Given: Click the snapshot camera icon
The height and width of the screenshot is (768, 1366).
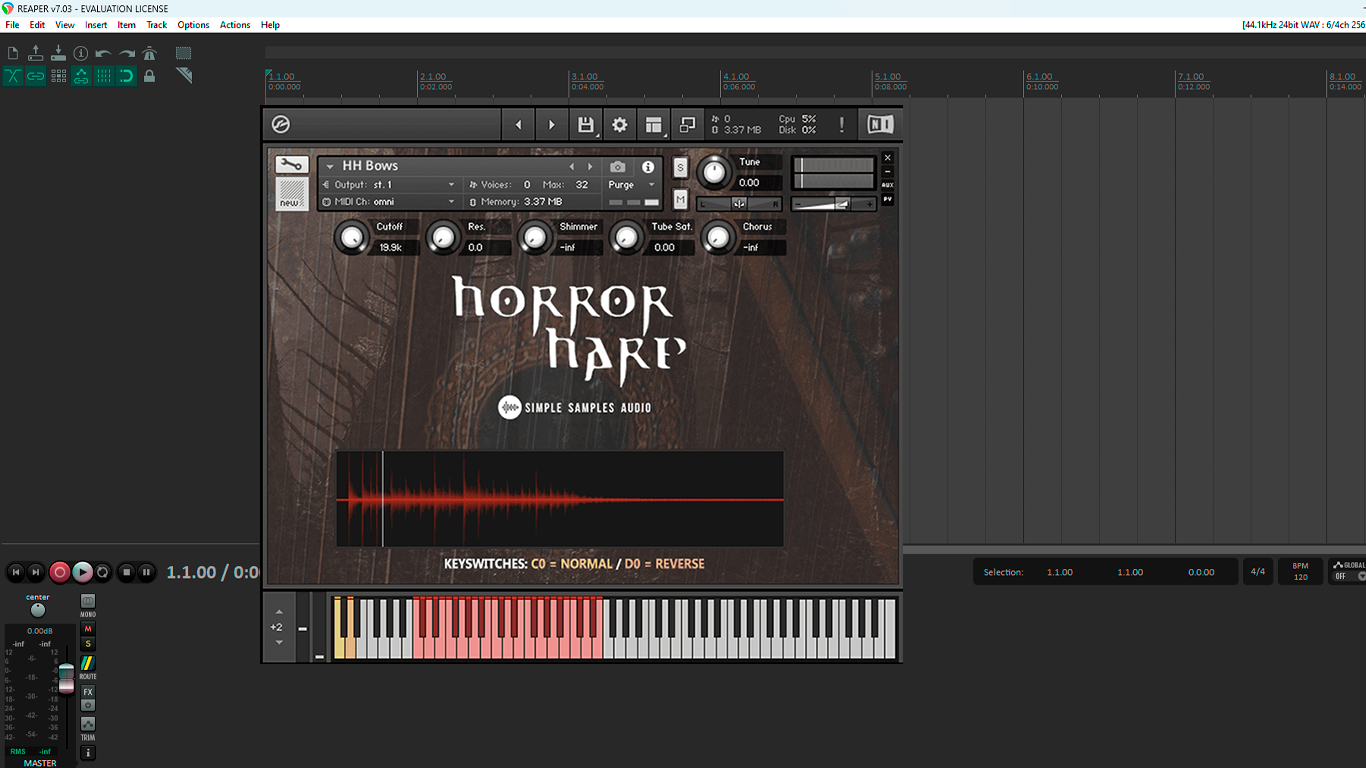Looking at the screenshot, I should (x=618, y=167).
